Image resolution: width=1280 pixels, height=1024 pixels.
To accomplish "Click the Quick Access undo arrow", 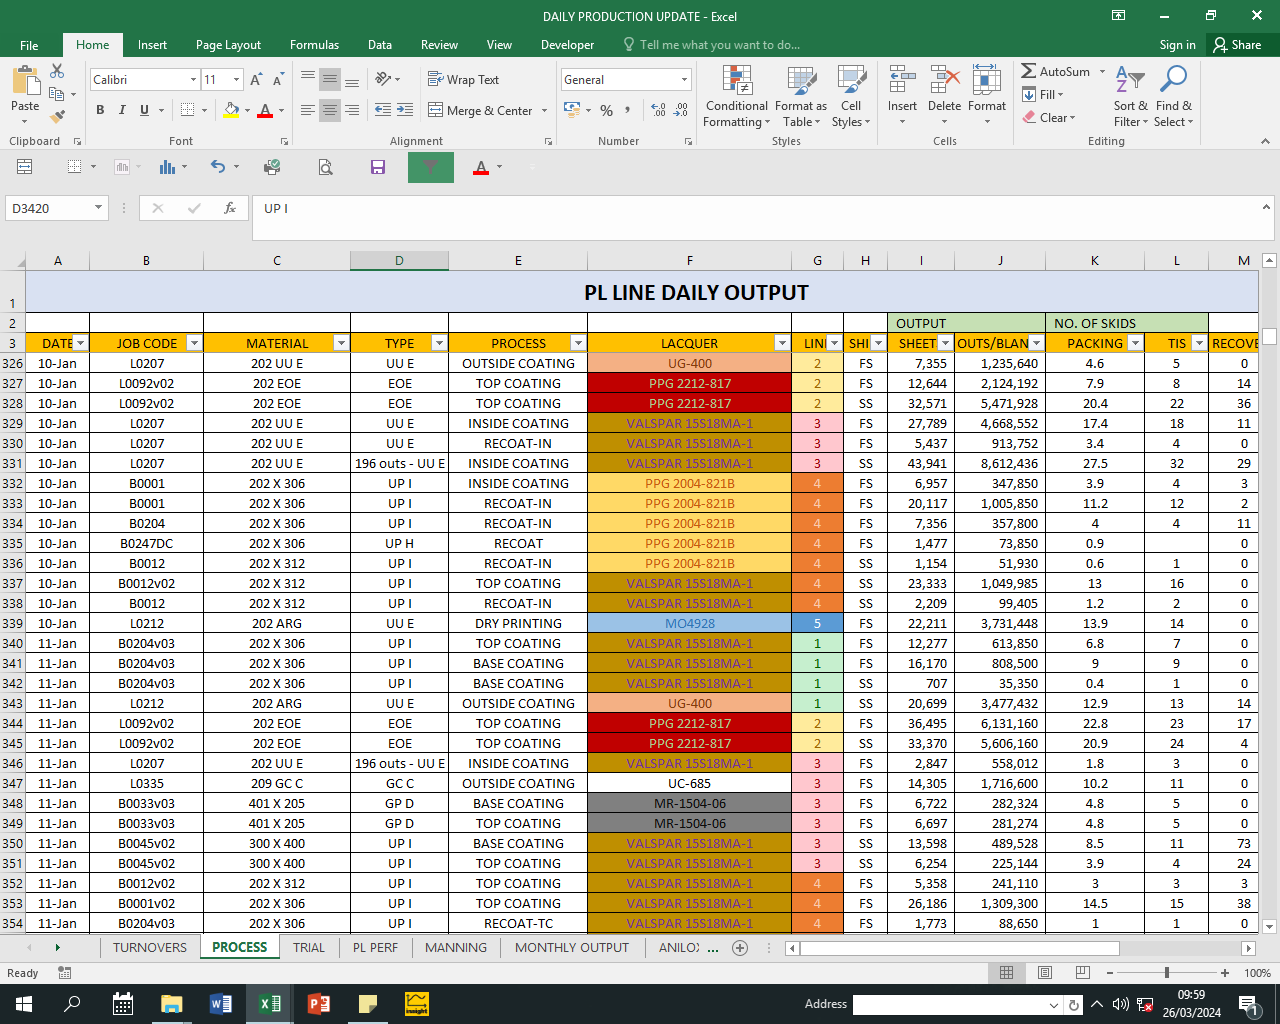I will pos(218,167).
